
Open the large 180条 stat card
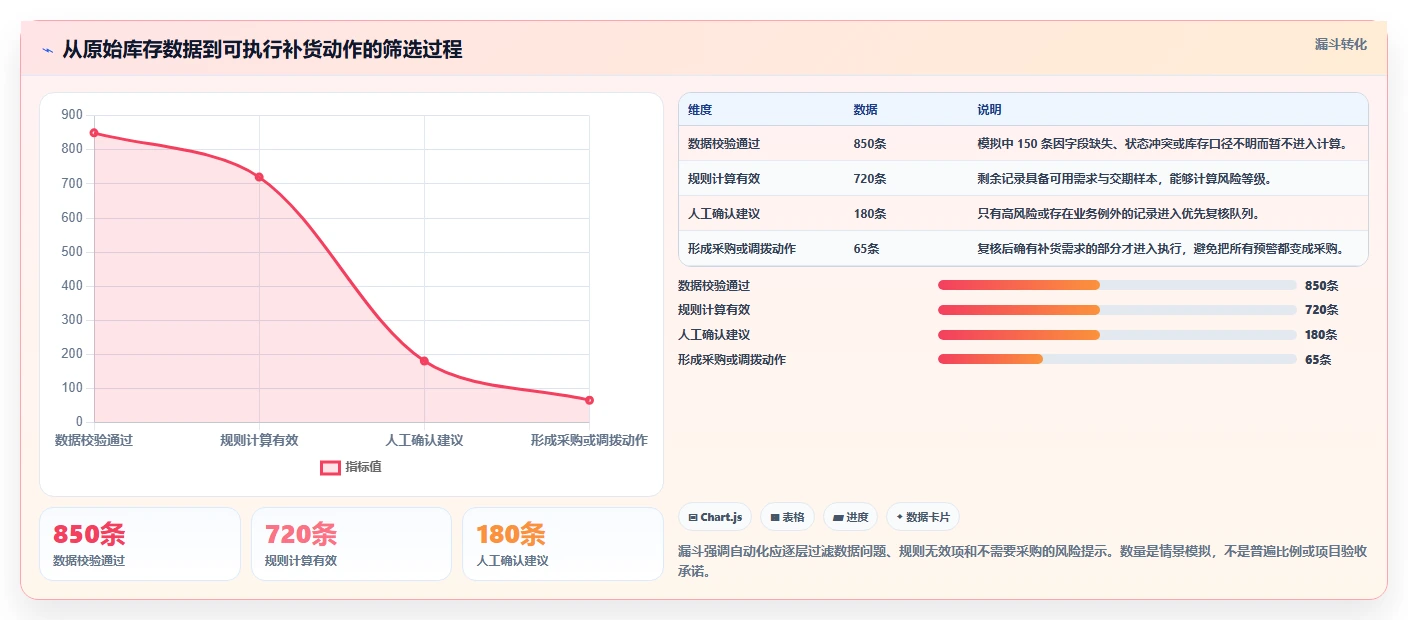(563, 544)
